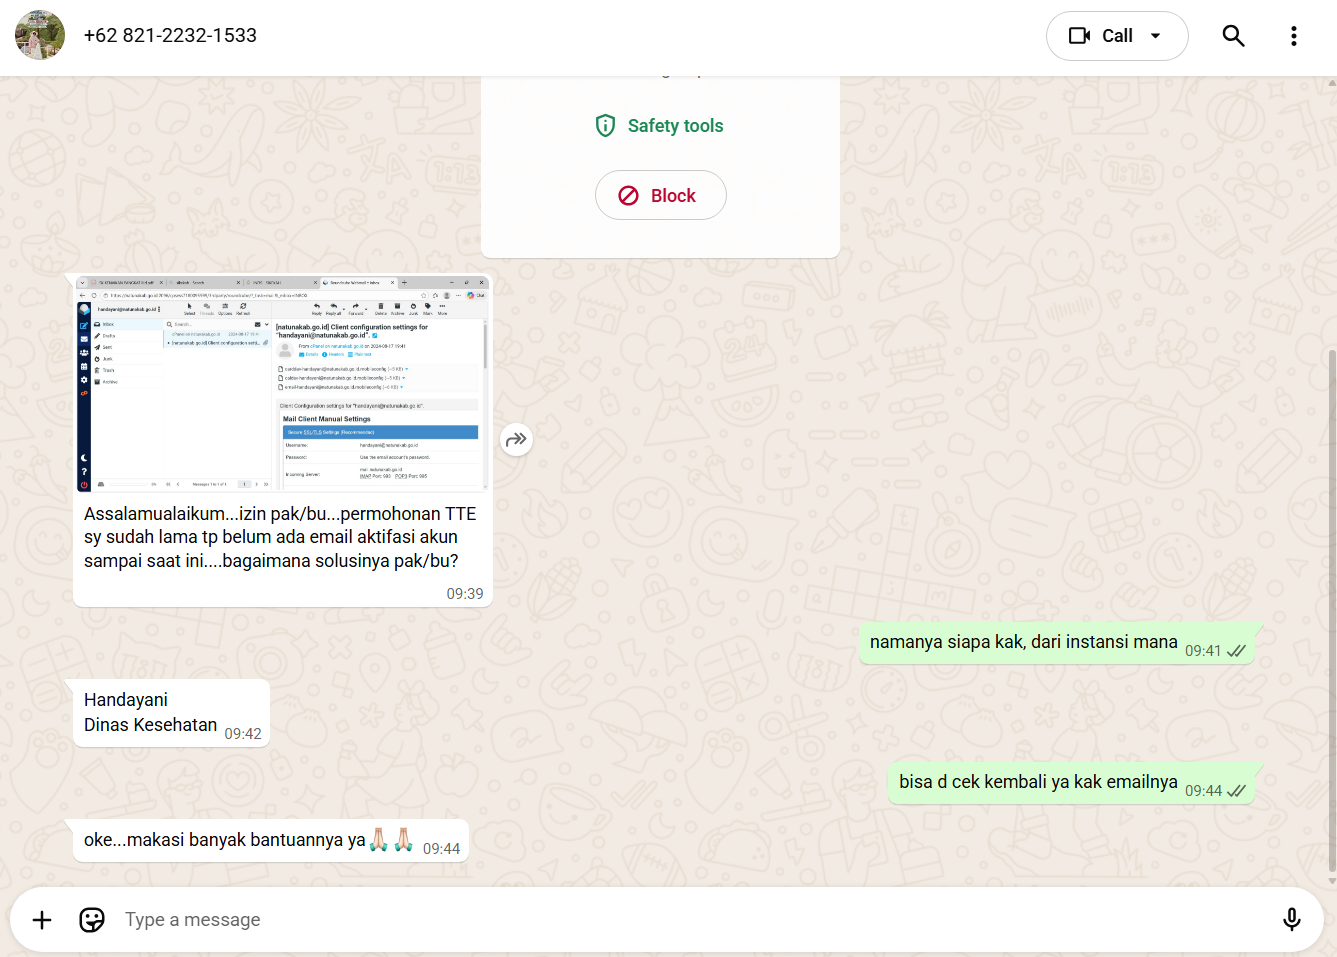Click contact number +62 821-2232-1533 header

tap(170, 36)
